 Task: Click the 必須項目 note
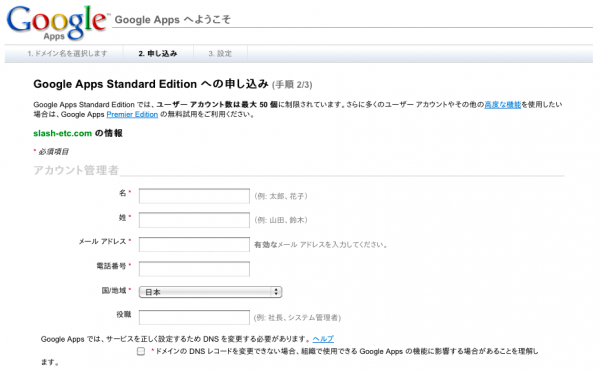(x=53, y=152)
